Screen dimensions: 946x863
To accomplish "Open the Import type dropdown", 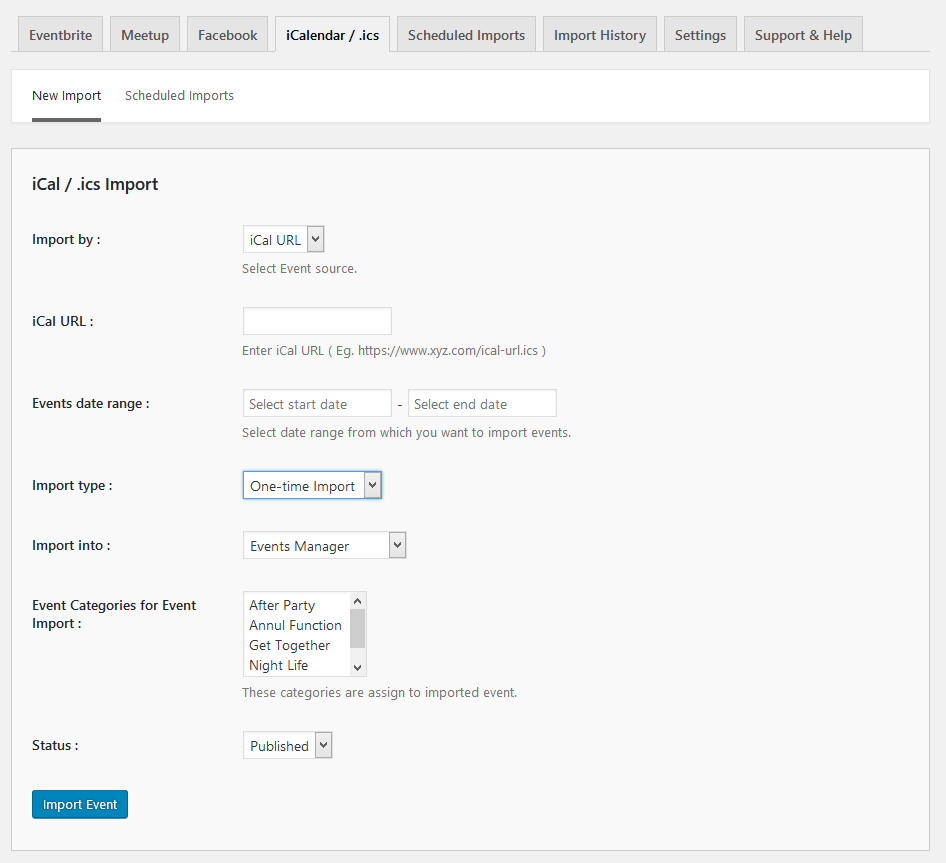I will coord(313,485).
